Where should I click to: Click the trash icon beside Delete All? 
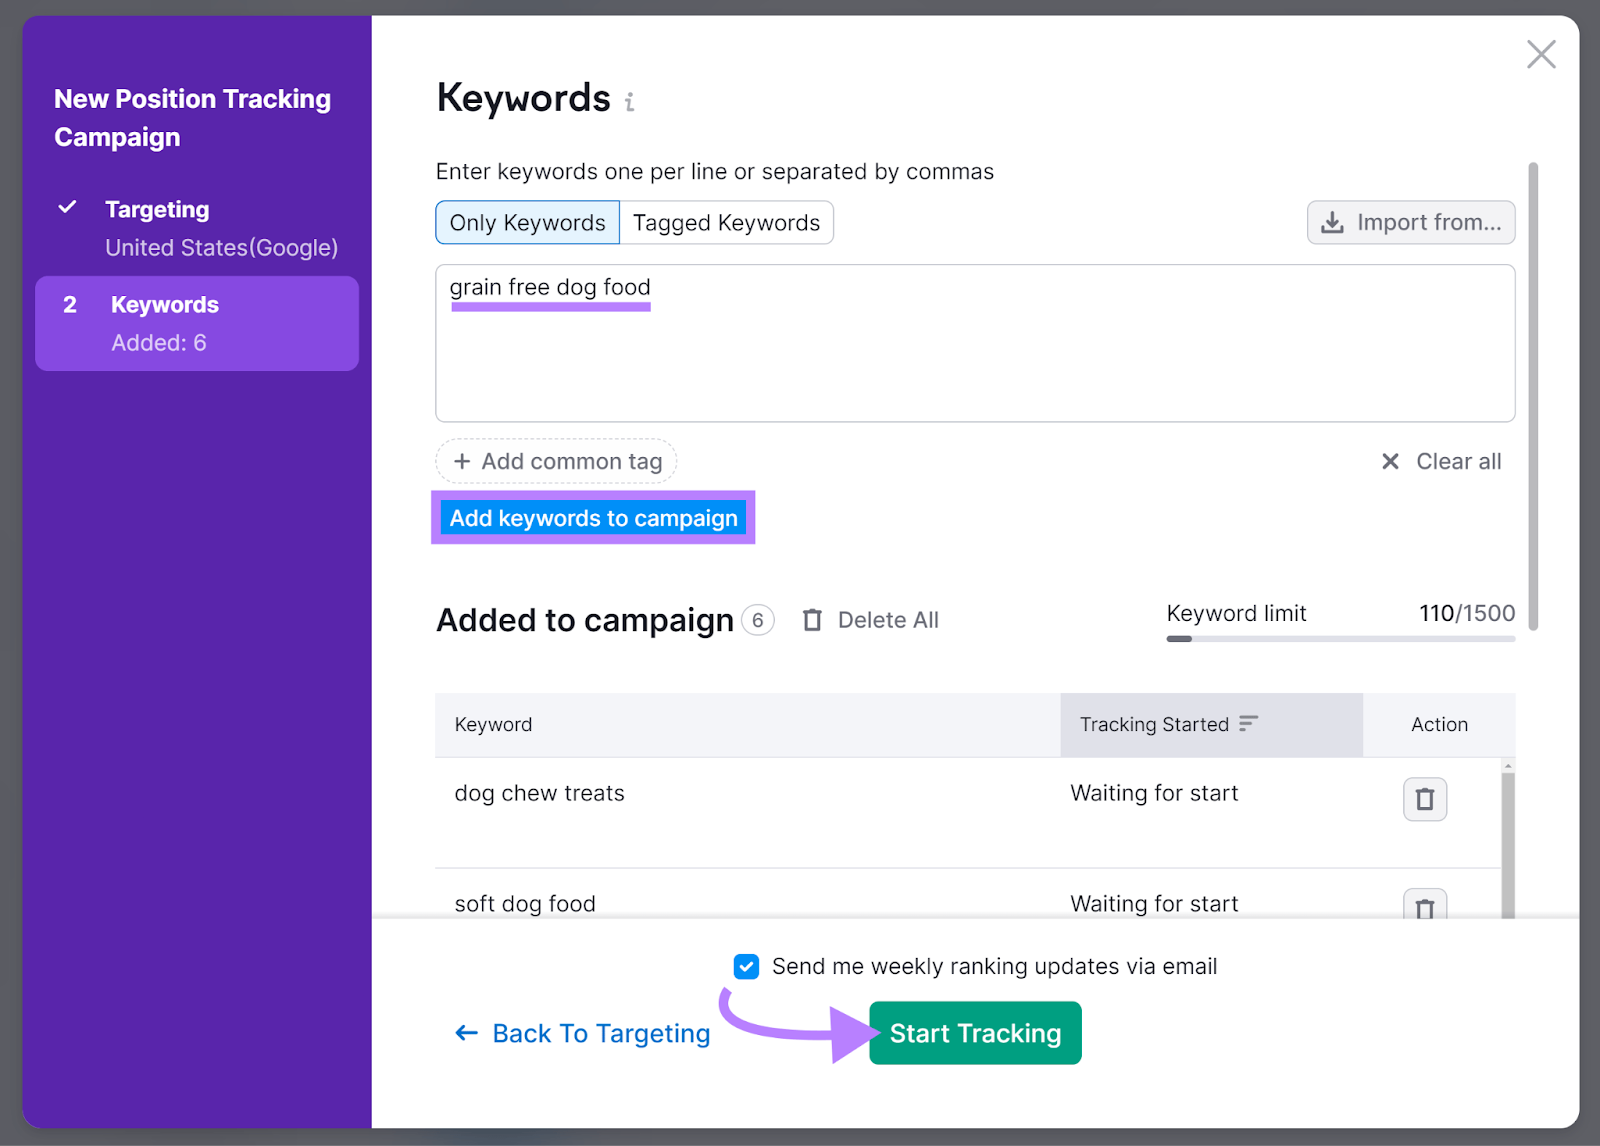(x=812, y=620)
